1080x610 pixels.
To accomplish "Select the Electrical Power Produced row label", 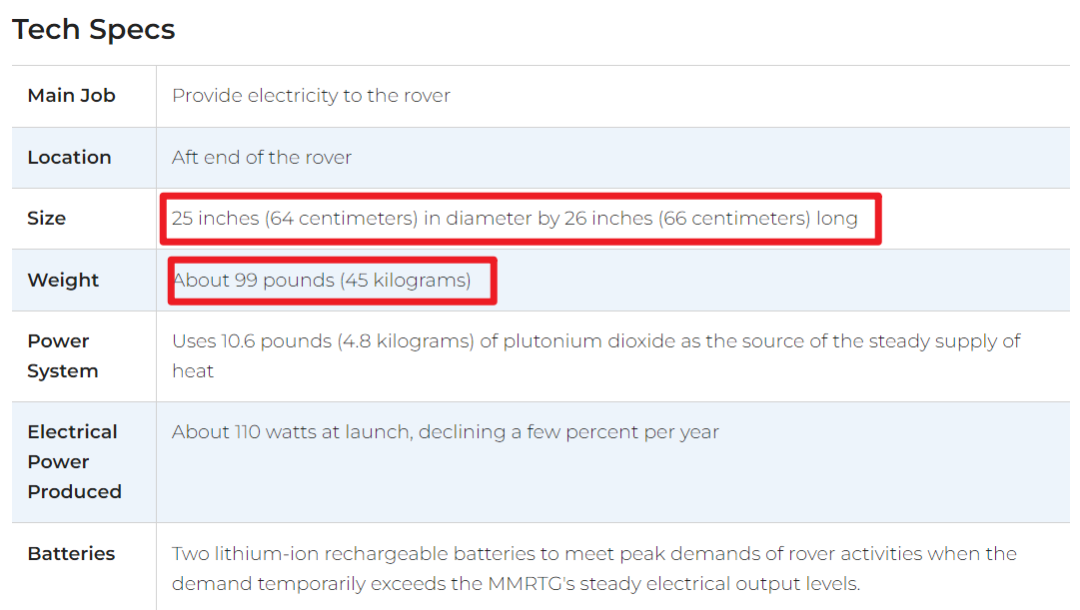I will click(x=74, y=462).
